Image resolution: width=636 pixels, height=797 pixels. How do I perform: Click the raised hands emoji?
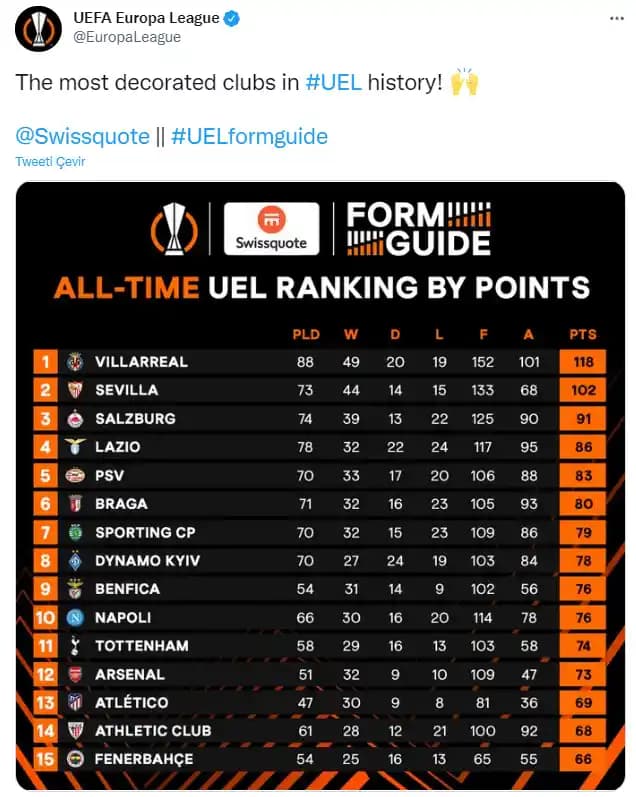[x=464, y=83]
